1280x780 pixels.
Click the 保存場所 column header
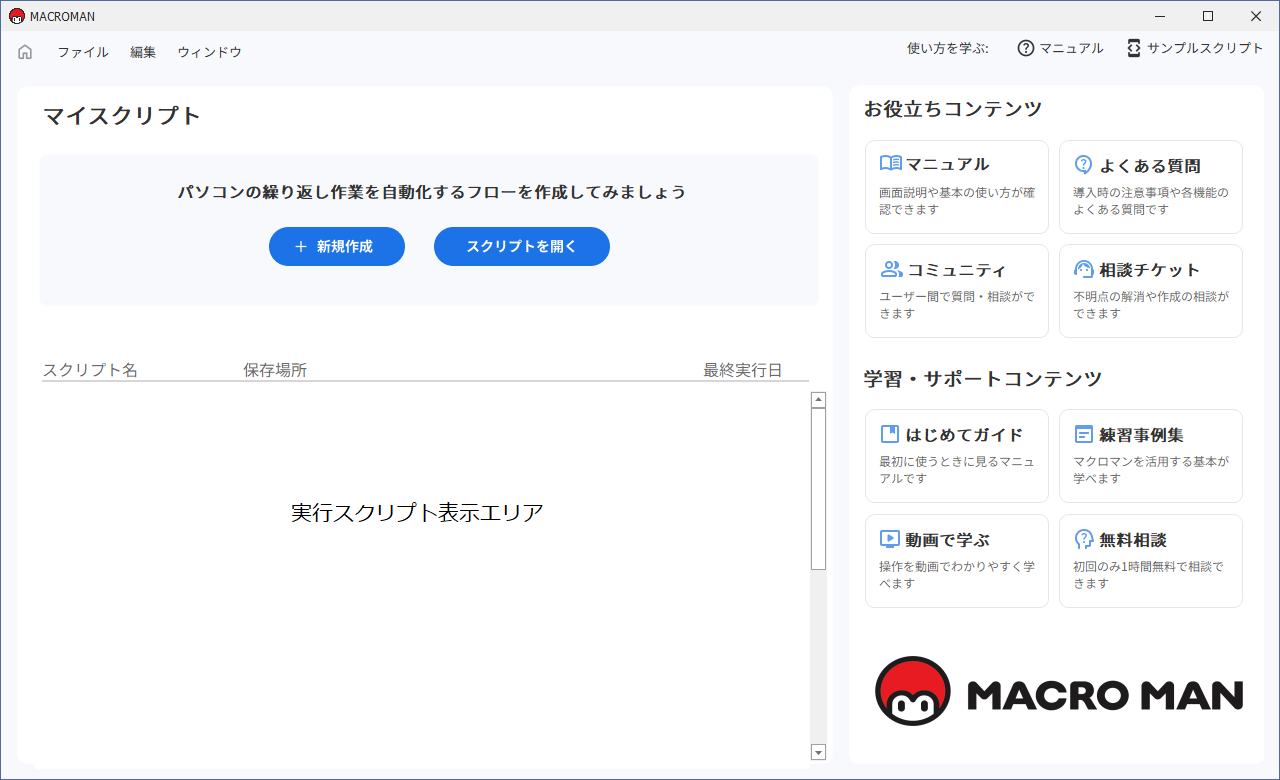pos(275,370)
